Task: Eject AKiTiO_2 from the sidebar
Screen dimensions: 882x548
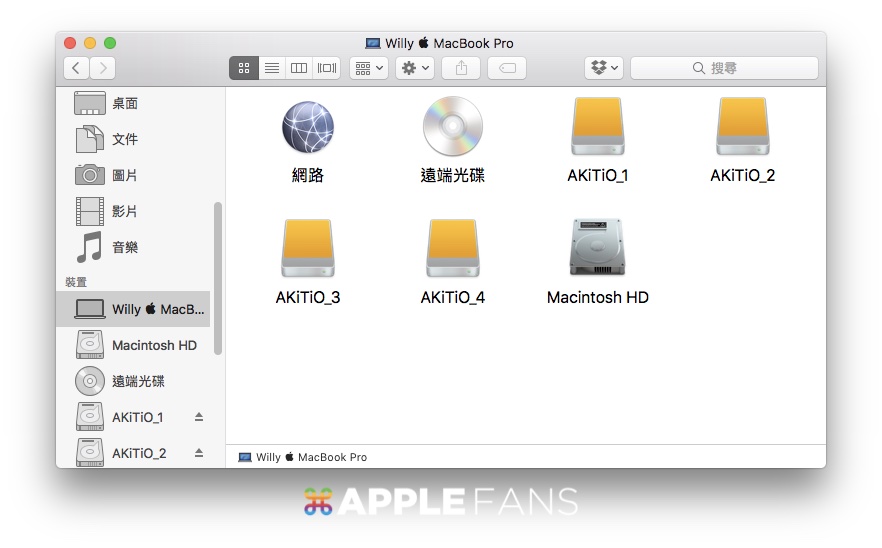Action: coord(199,453)
